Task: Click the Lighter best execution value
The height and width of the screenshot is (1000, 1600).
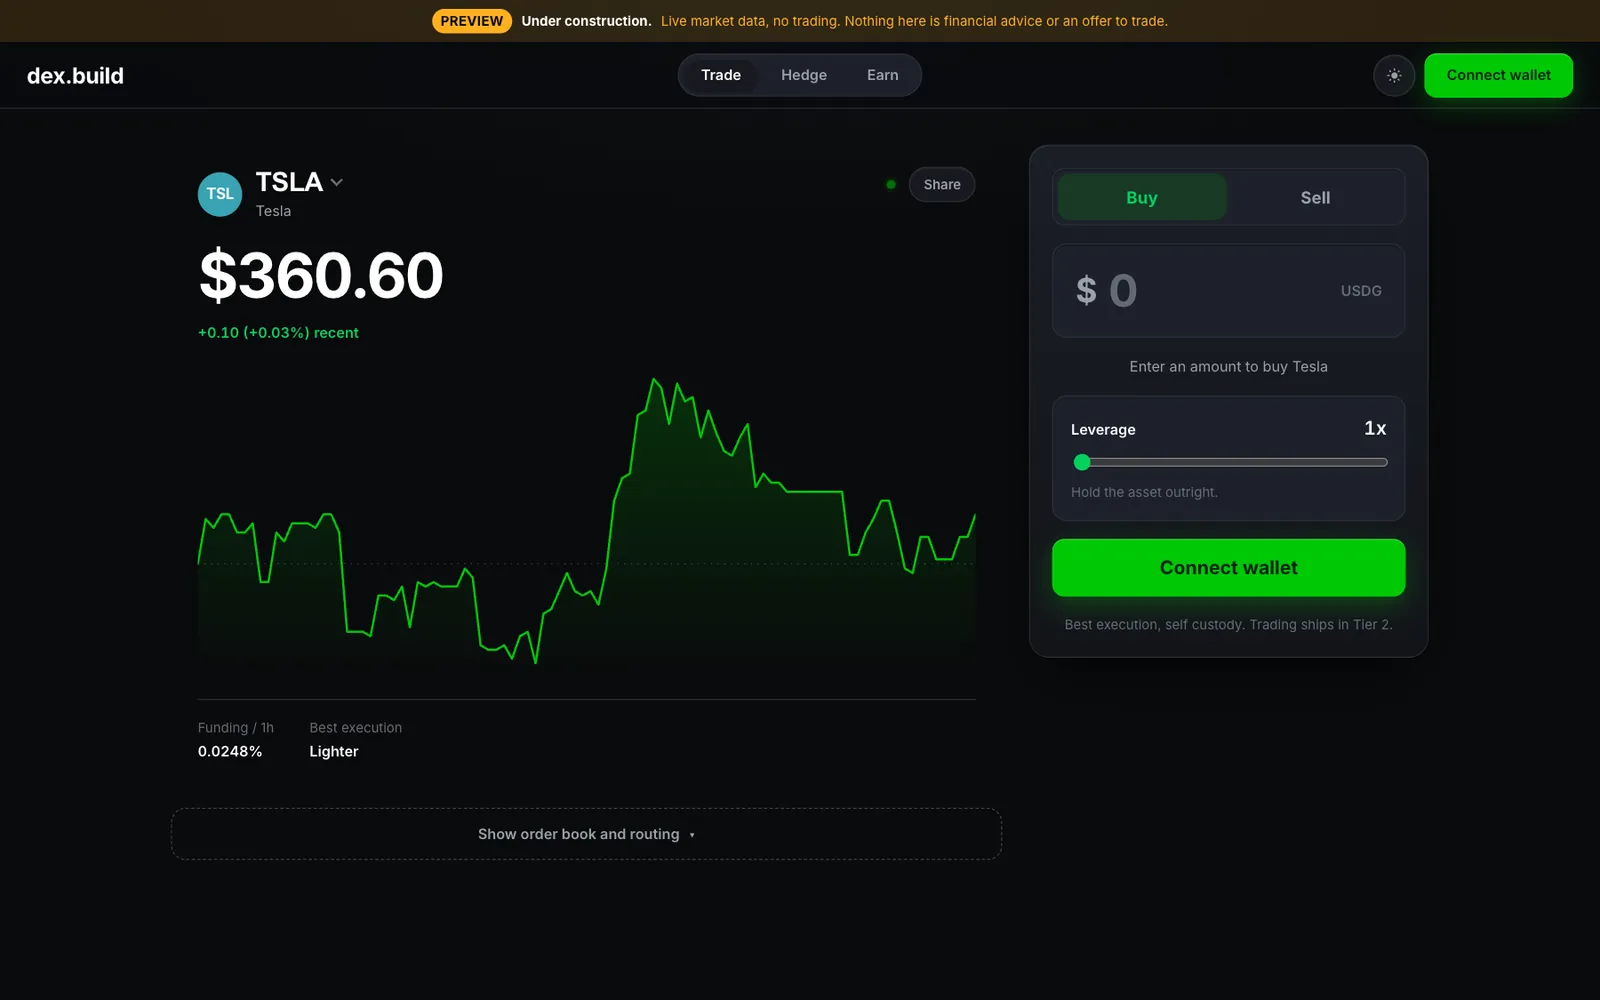Action: pos(333,751)
